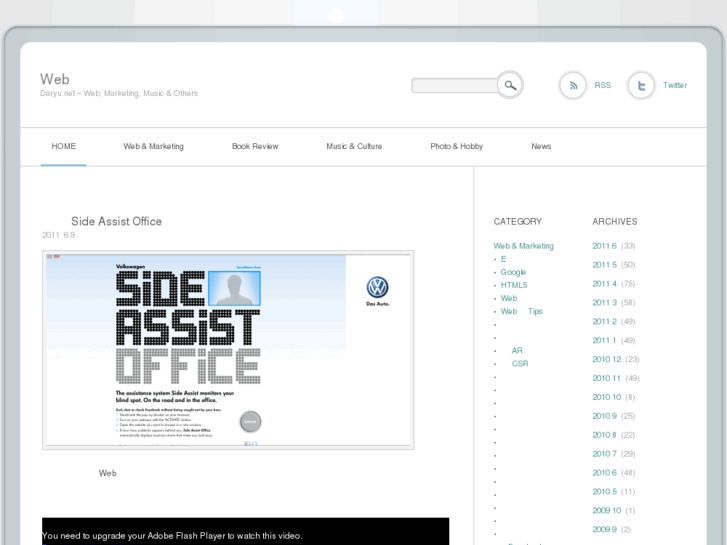Click the Web & Marketing category link
The image size is (727, 545).
point(523,246)
